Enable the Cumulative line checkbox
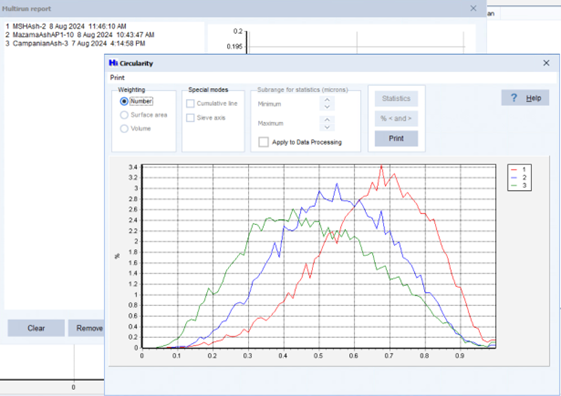Screen dimensions: 561x396 point(190,103)
